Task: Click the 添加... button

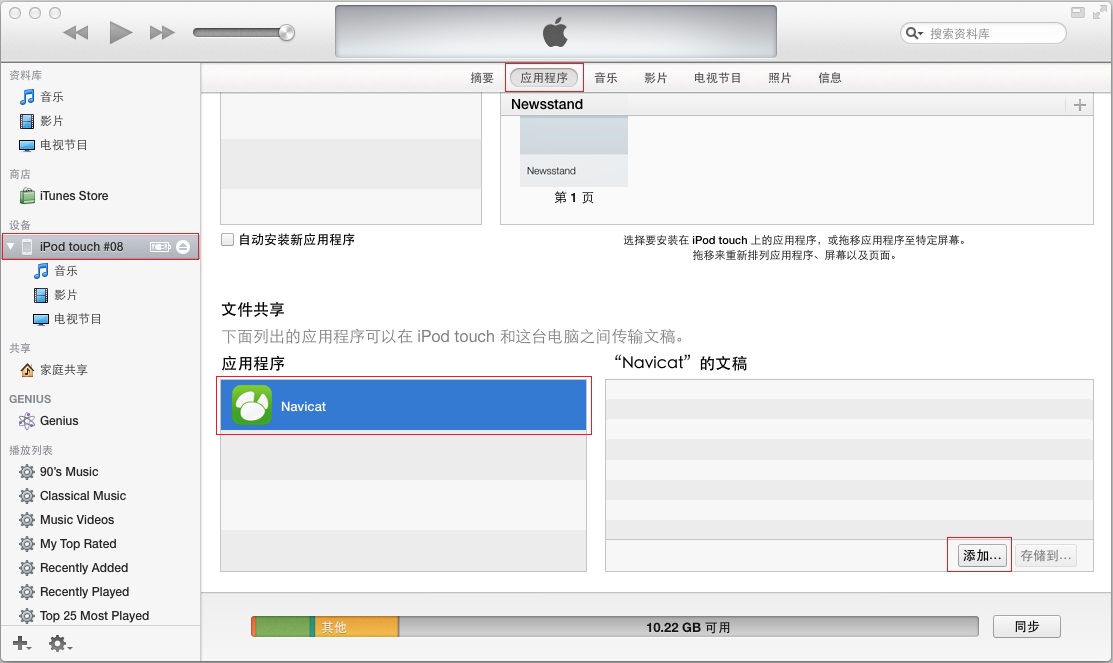Action: (982, 556)
